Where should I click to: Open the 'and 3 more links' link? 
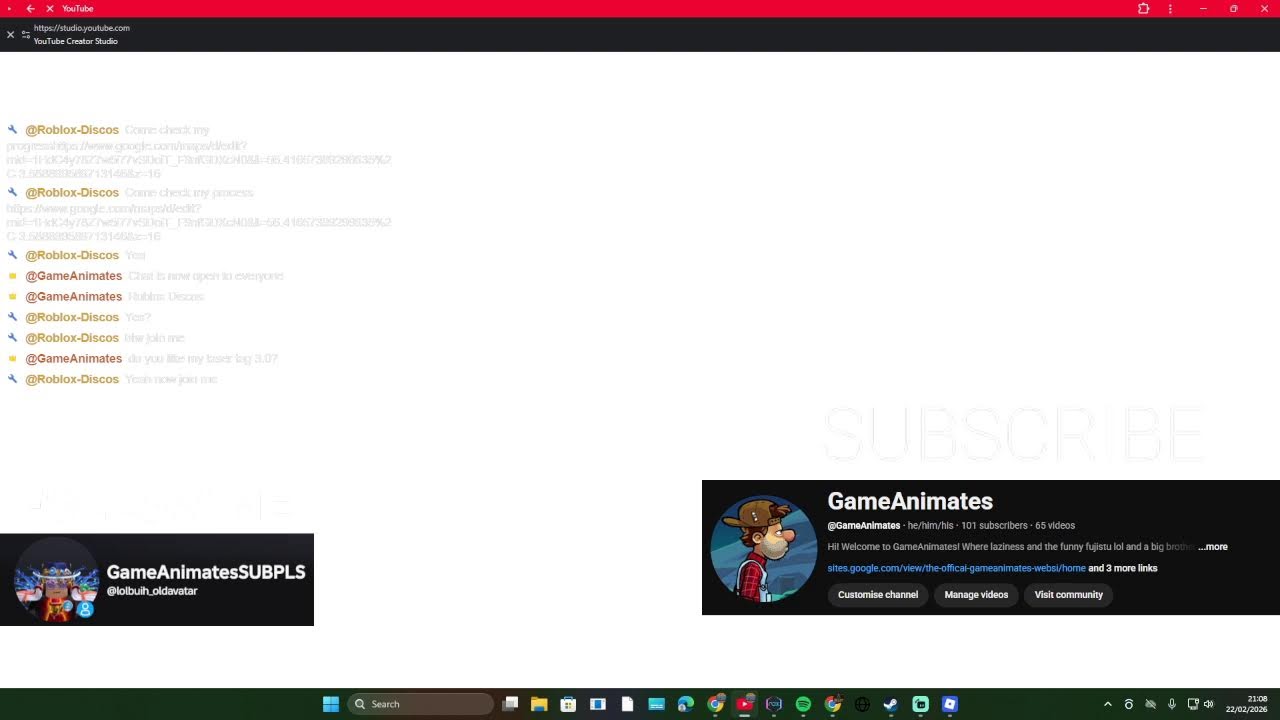click(1123, 568)
